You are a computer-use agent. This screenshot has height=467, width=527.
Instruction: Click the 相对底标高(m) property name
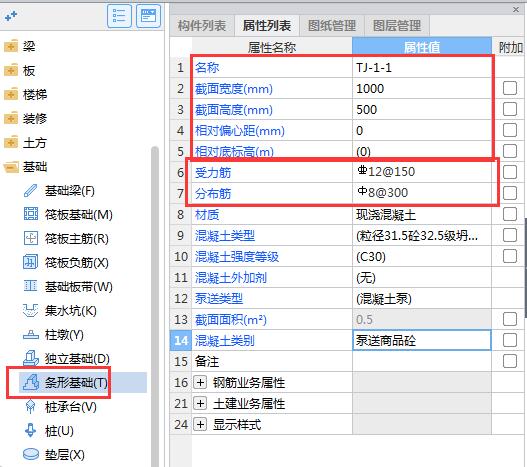(x=234, y=152)
